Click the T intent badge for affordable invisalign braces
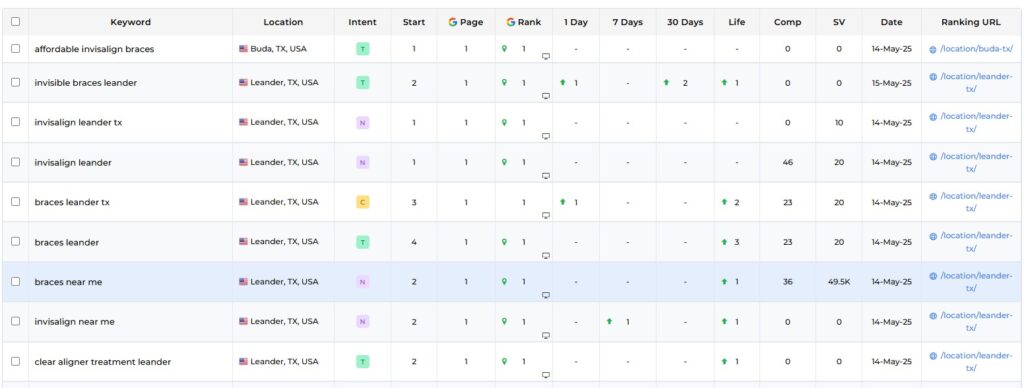 pos(362,48)
